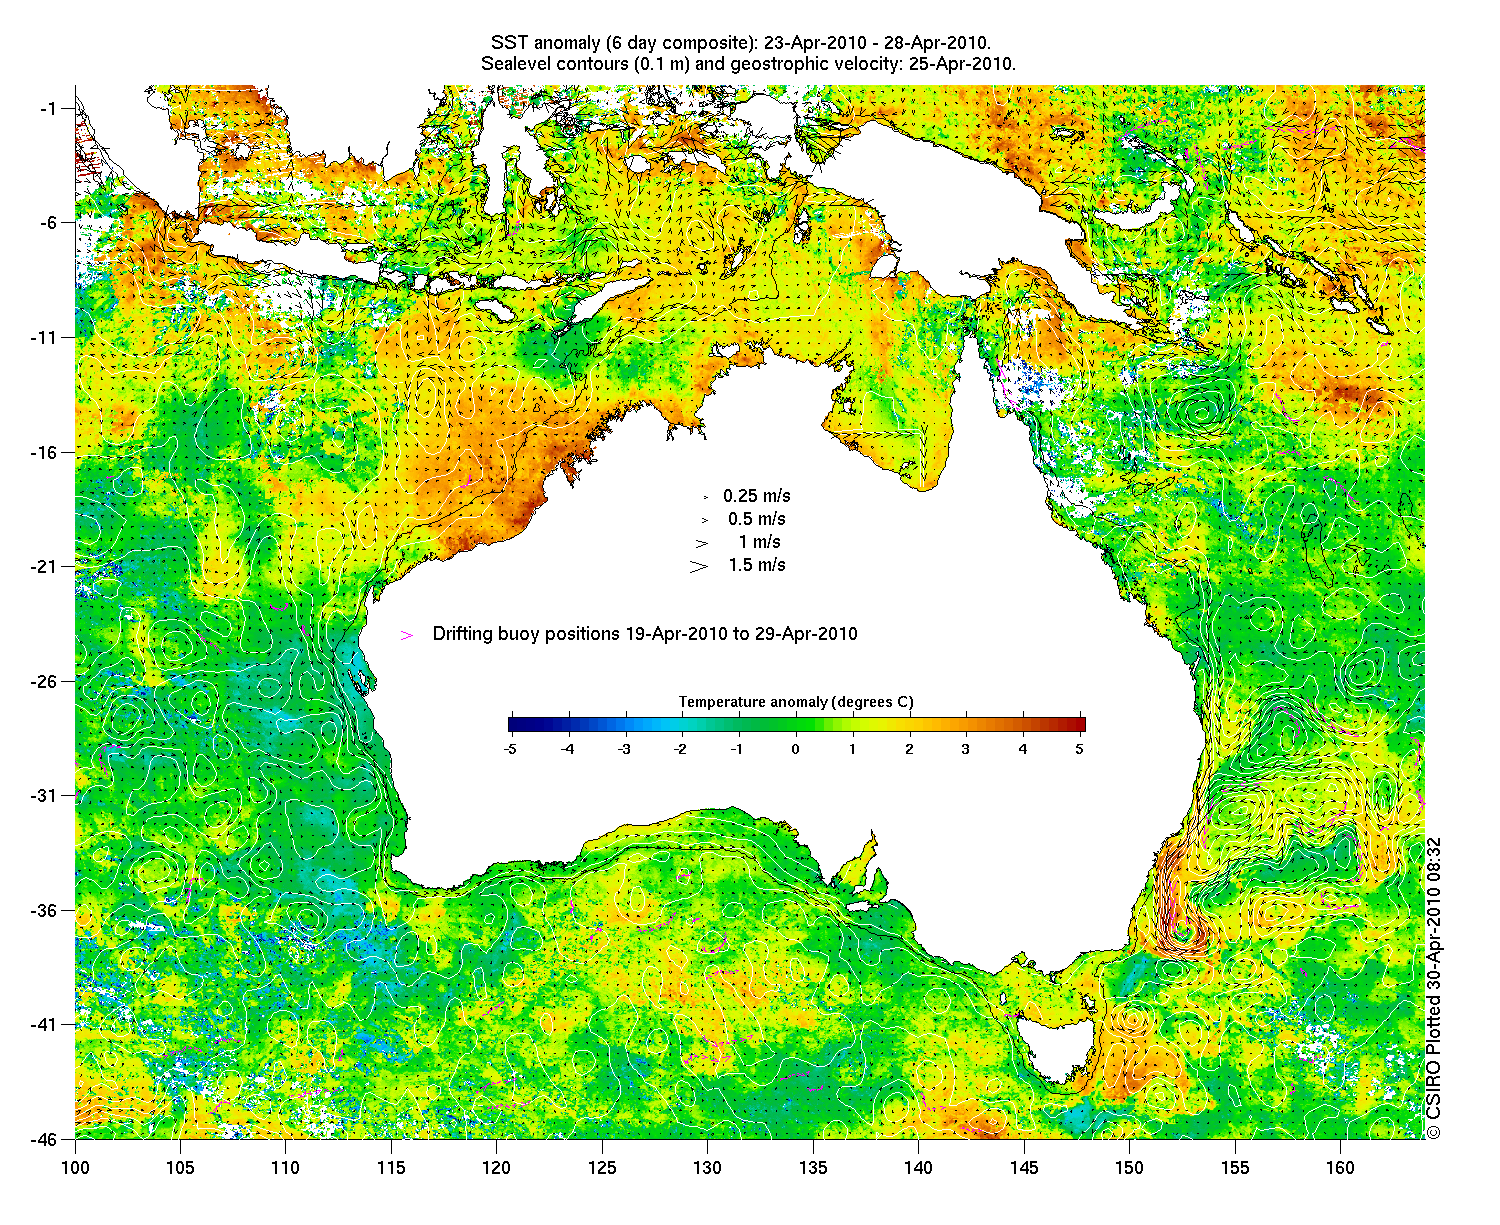Click the longitude axis label 100
The image size is (1500, 1225).
click(75, 1167)
